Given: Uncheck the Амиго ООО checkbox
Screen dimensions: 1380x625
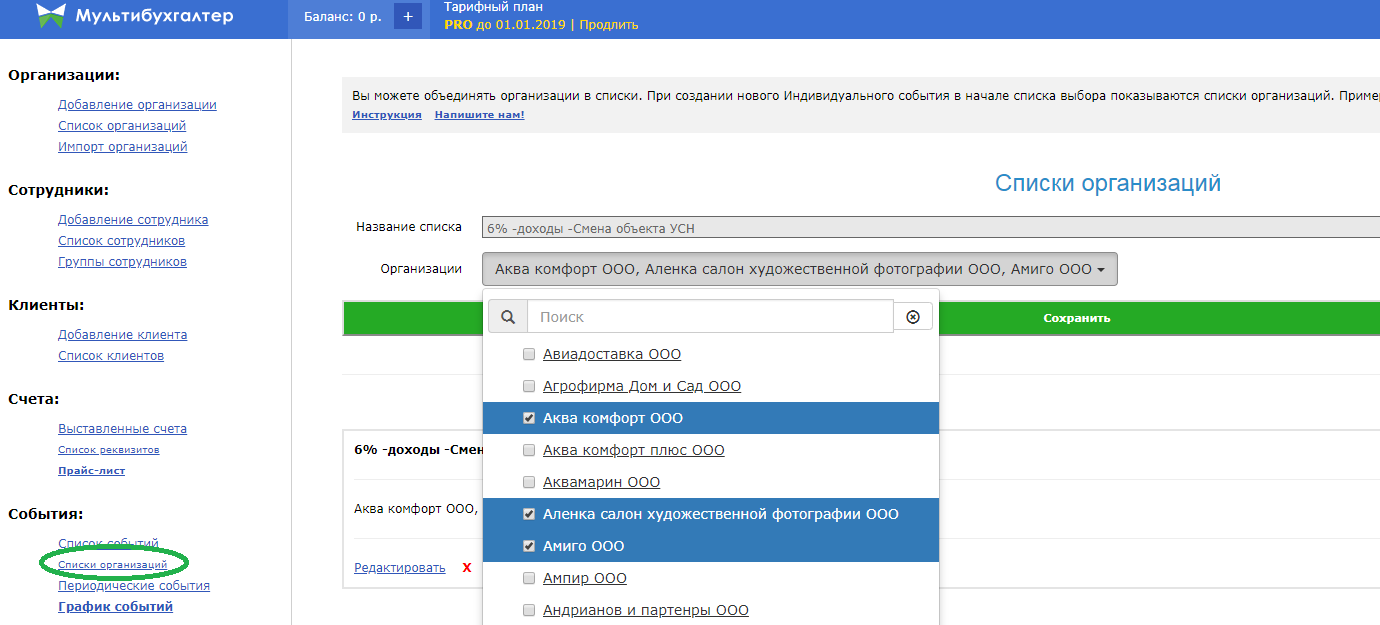Looking at the screenshot, I should tap(529, 546).
